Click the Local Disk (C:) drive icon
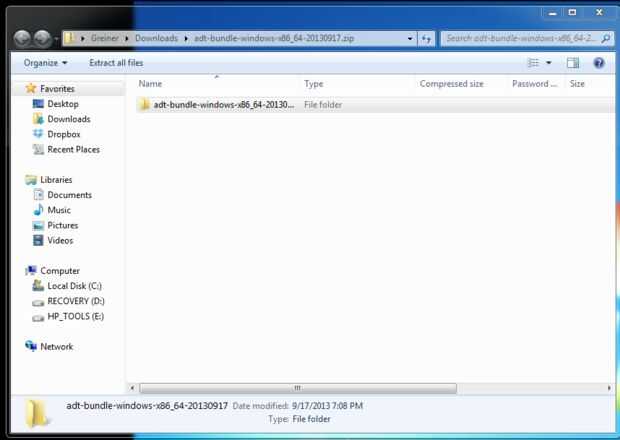Image resolution: width=620 pixels, height=440 pixels. point(38,285)
